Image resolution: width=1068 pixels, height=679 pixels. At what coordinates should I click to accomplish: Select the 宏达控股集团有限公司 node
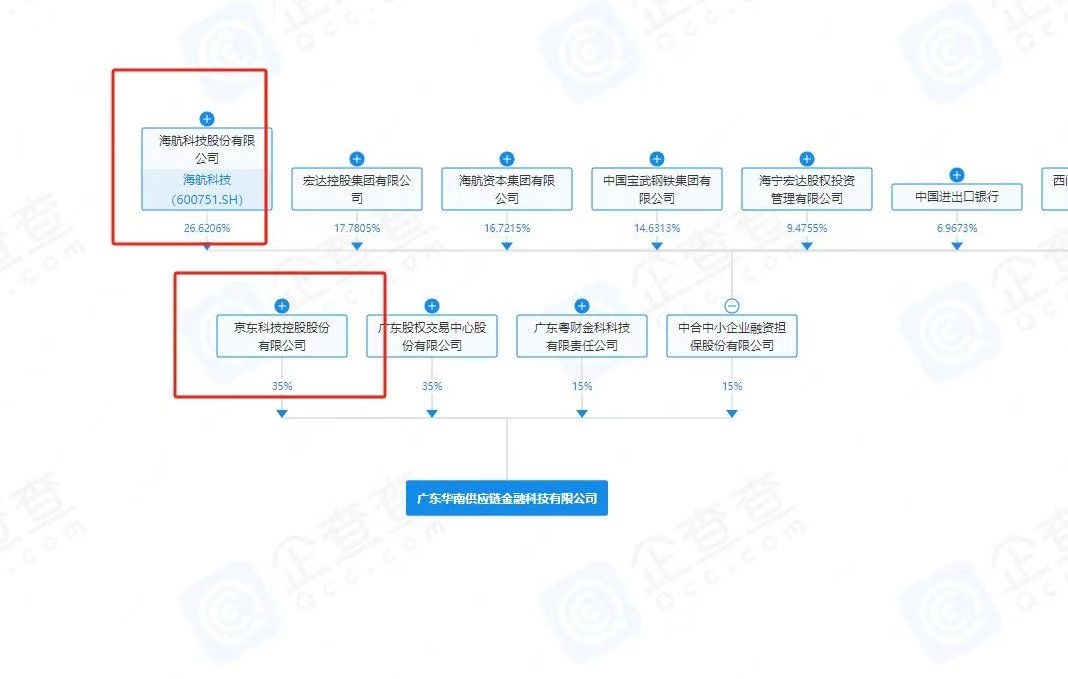pyautogui.click(x=357, y=189)
